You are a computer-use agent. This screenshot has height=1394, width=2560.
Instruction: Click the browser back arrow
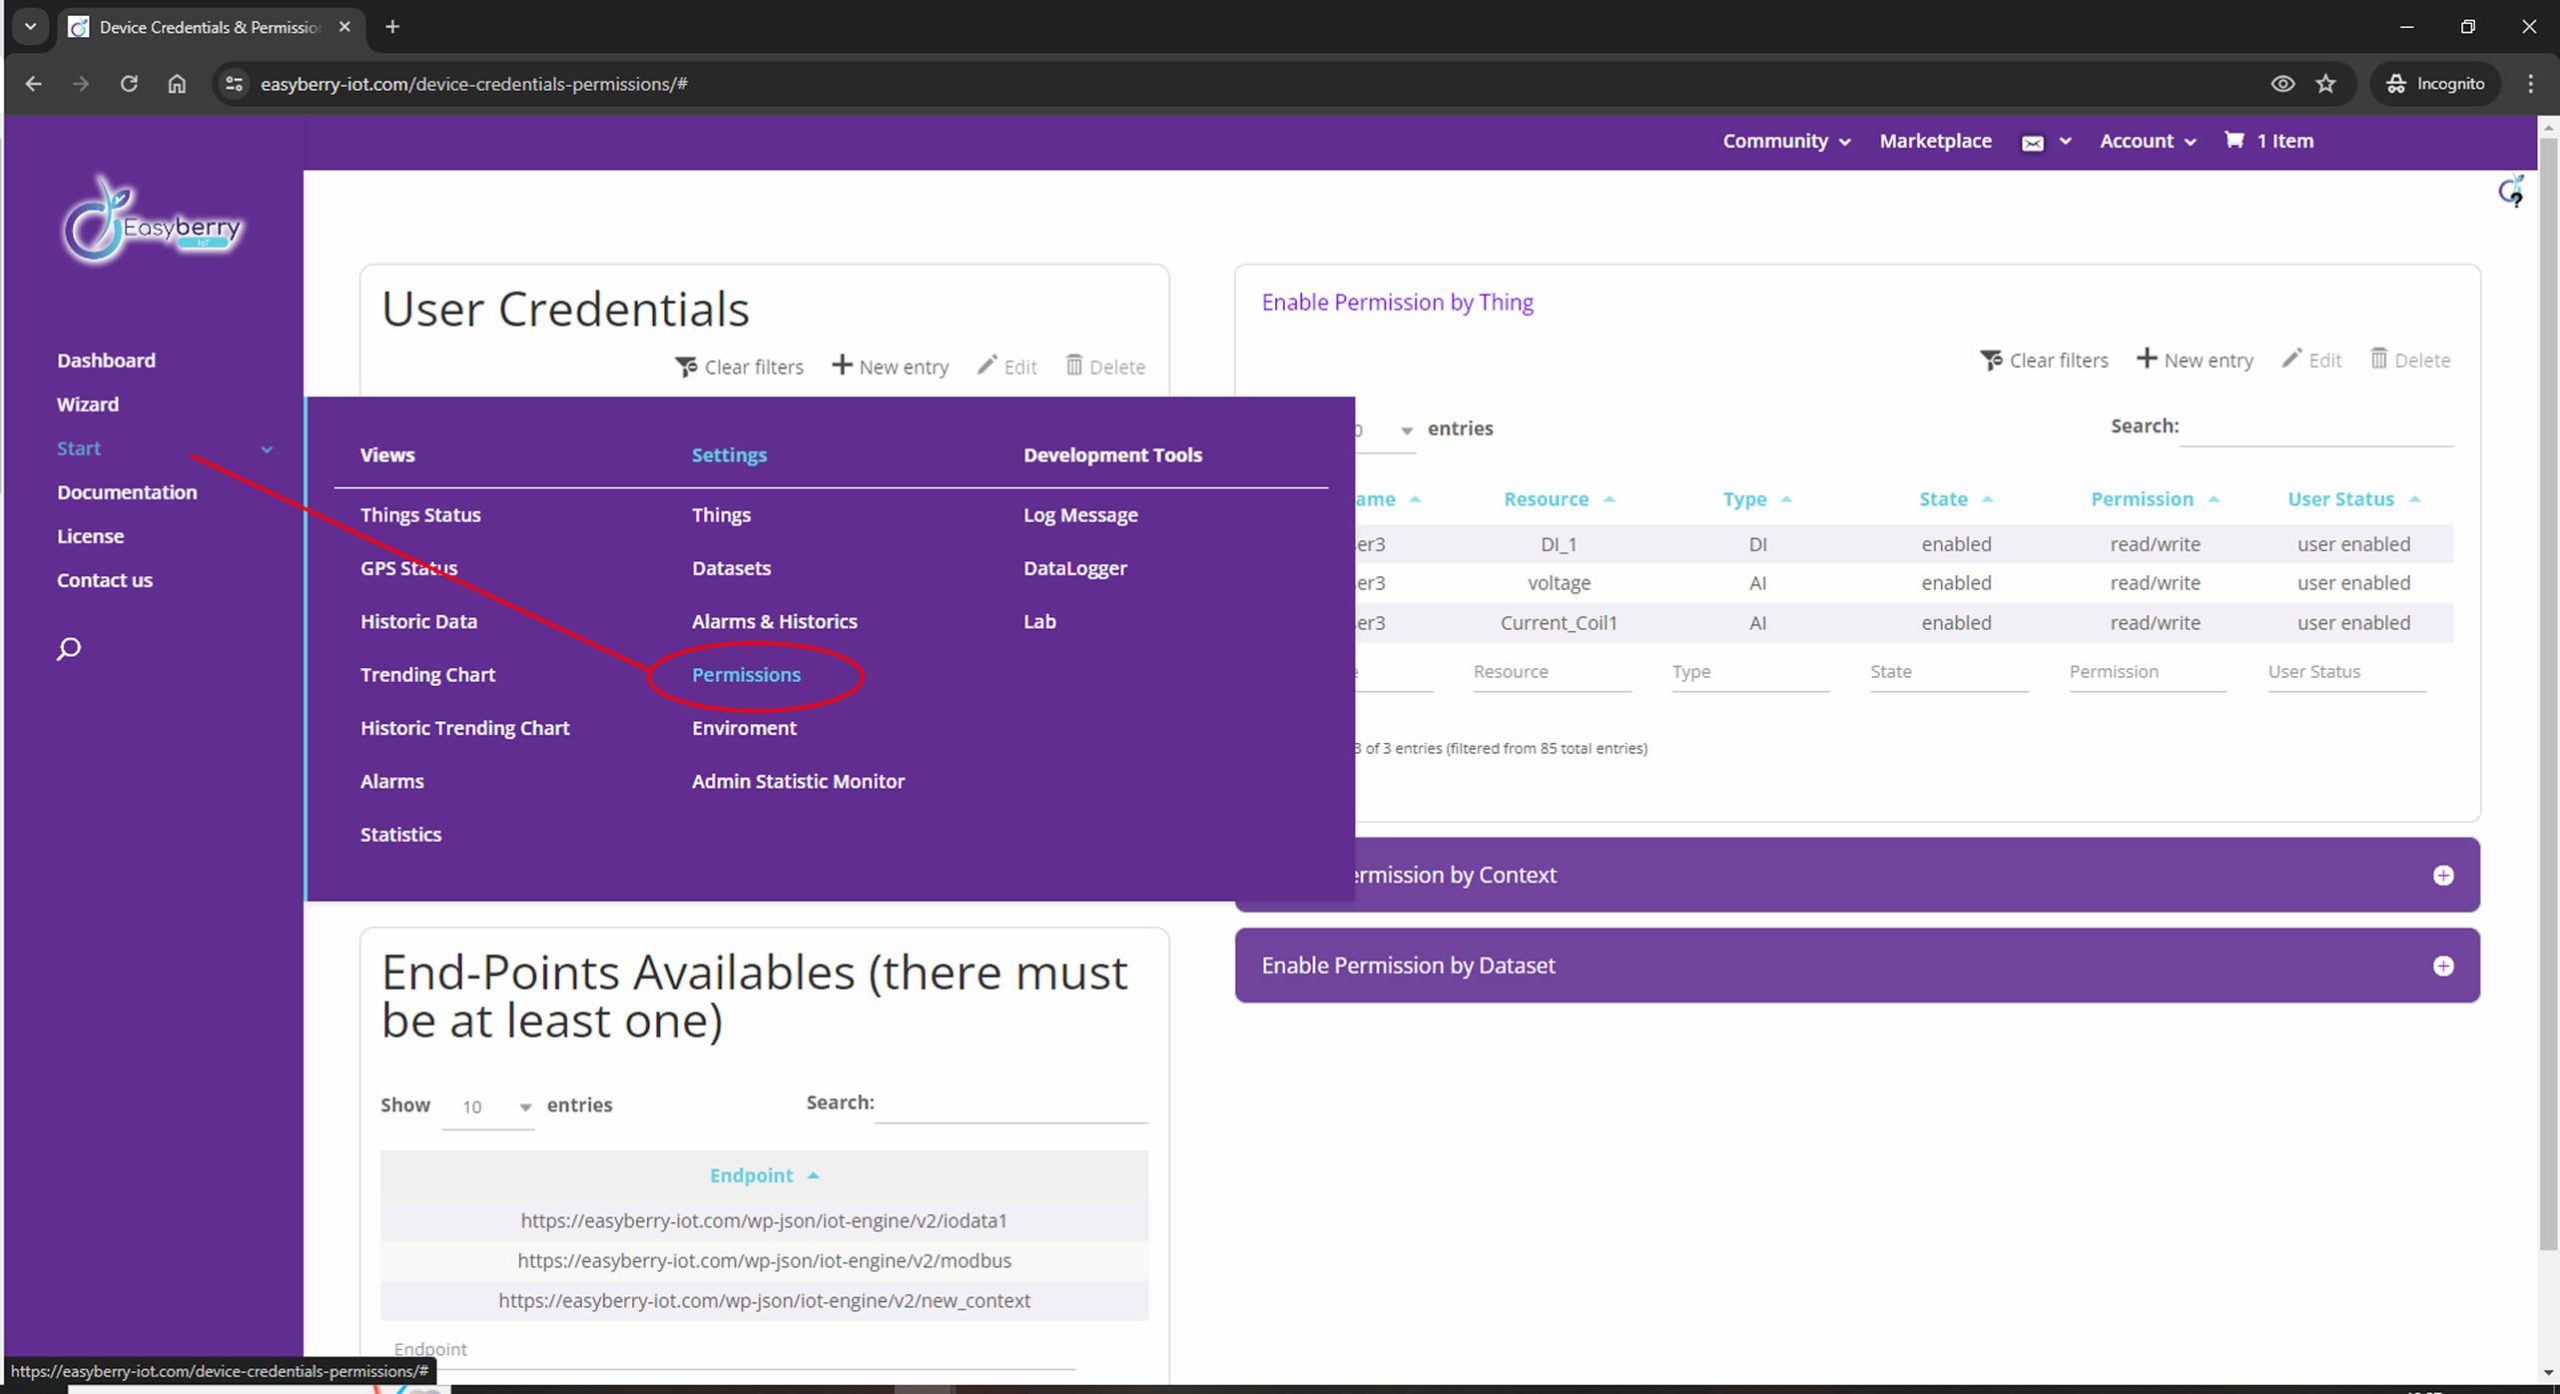coord(33,84)
